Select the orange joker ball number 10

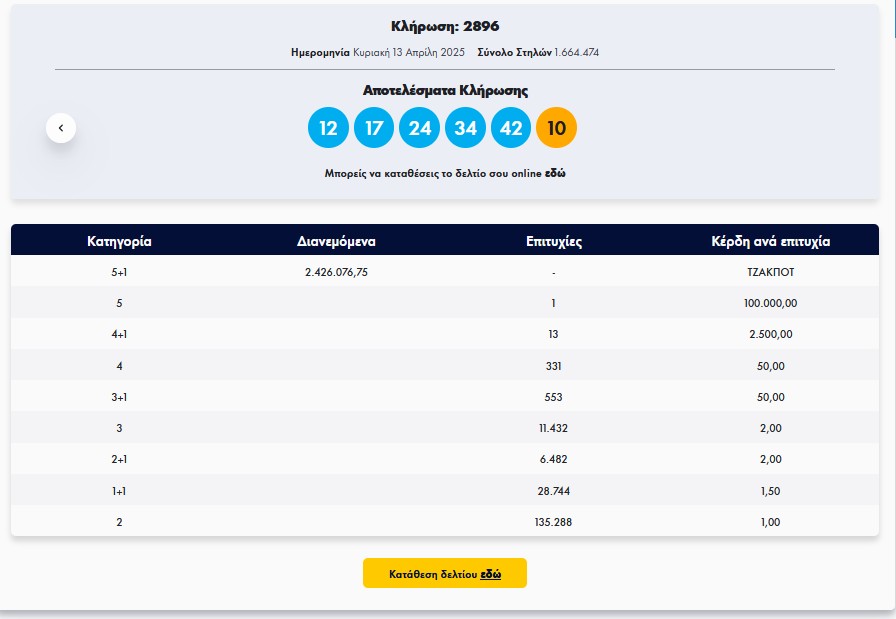(x=557, y=127)
